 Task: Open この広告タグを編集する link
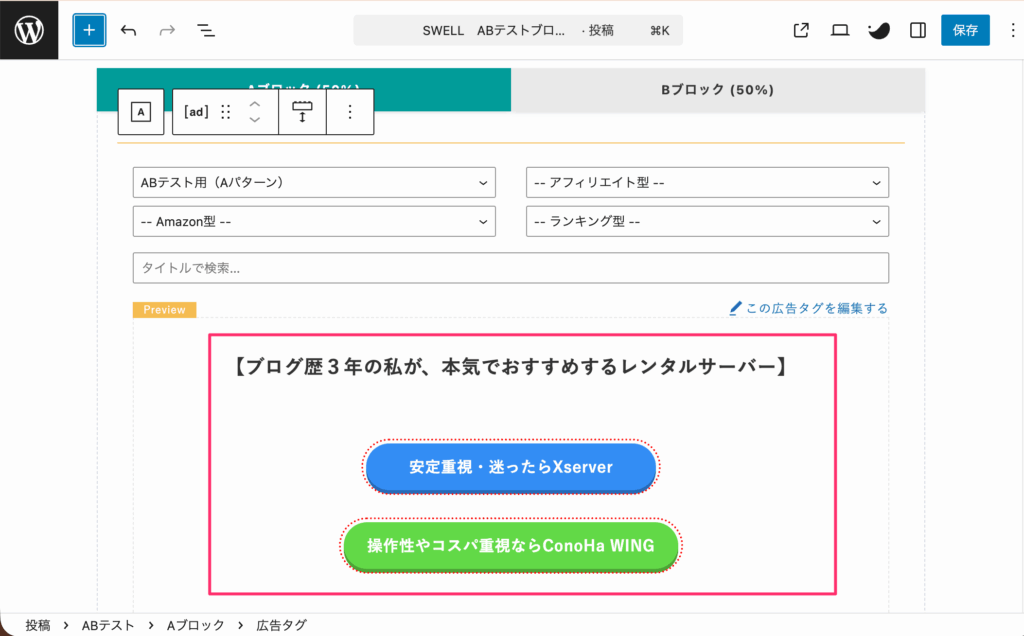click(x=812, y=308)
